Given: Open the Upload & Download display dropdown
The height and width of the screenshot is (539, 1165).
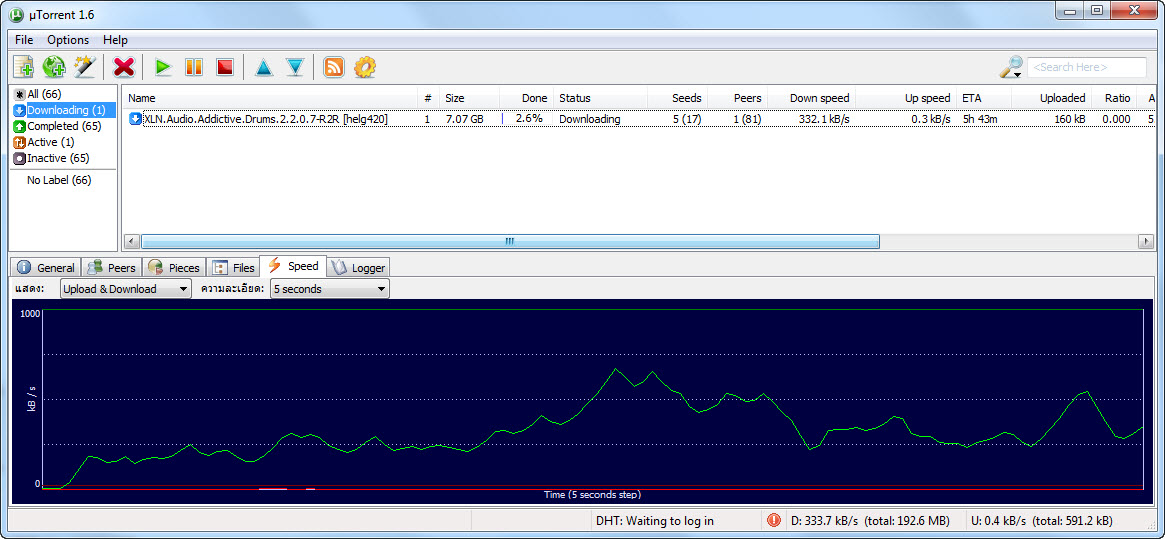Looking at the screenshot, I should [126, 289].
